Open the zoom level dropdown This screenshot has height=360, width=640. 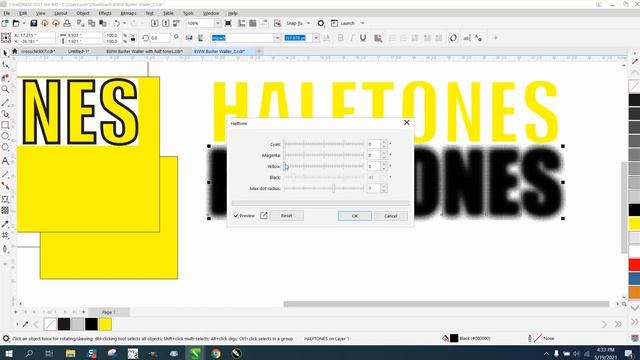click(218, 23)
